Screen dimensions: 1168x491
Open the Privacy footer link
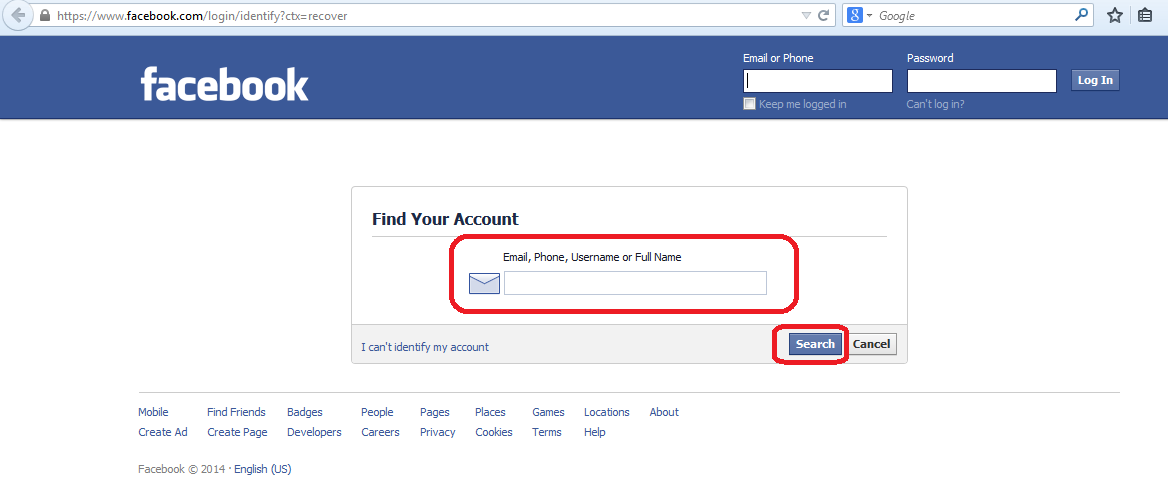[x=437, y=432]
